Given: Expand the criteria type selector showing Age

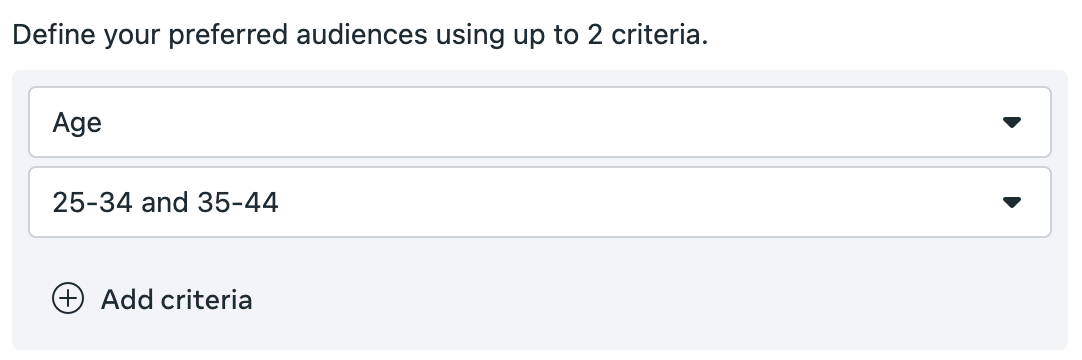Looking at the screenshot, I should coord(540,122).
